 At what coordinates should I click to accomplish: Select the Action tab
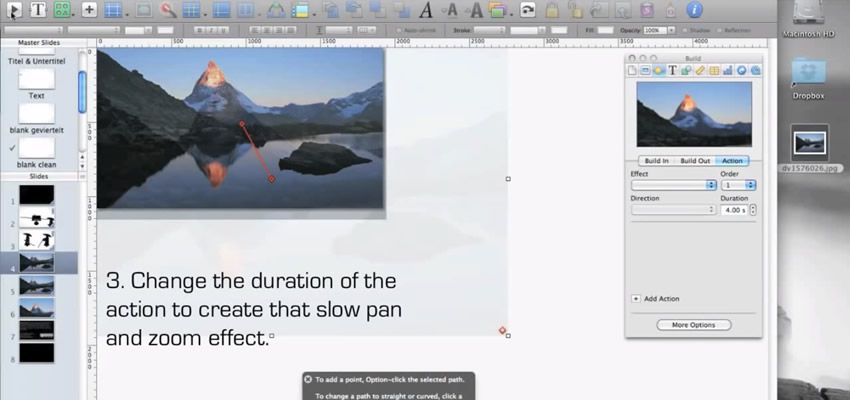[732, 161]
